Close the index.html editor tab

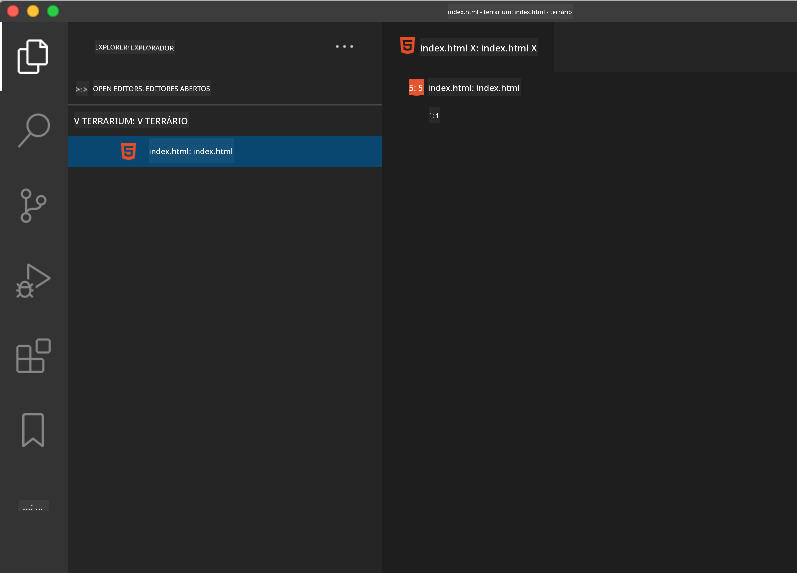534,48
